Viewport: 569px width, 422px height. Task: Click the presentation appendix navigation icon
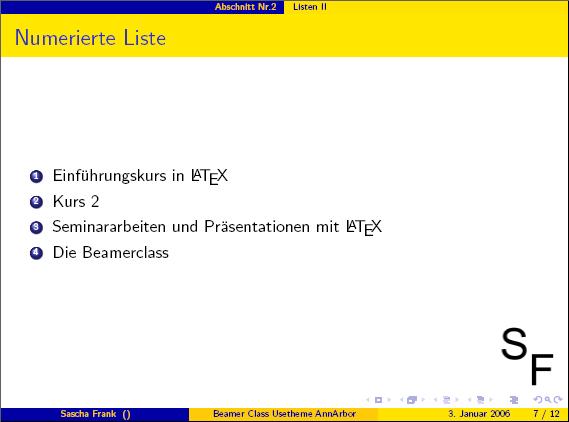514,400
